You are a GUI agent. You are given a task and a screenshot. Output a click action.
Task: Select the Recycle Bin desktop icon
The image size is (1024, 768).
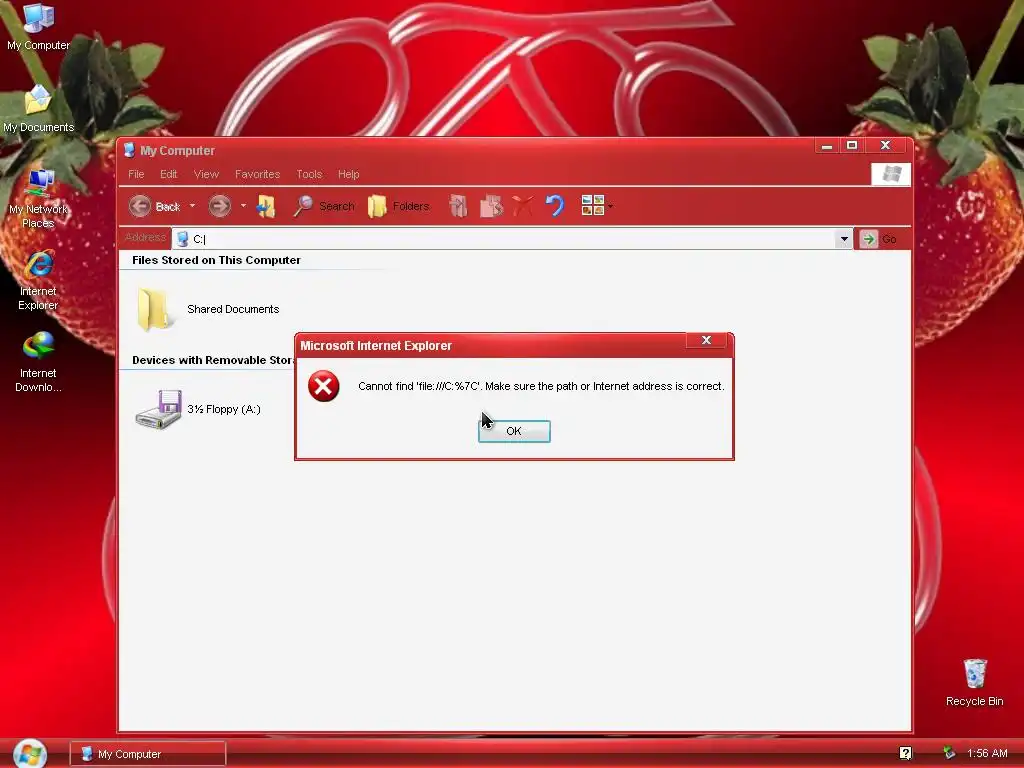tap(974, 682)
